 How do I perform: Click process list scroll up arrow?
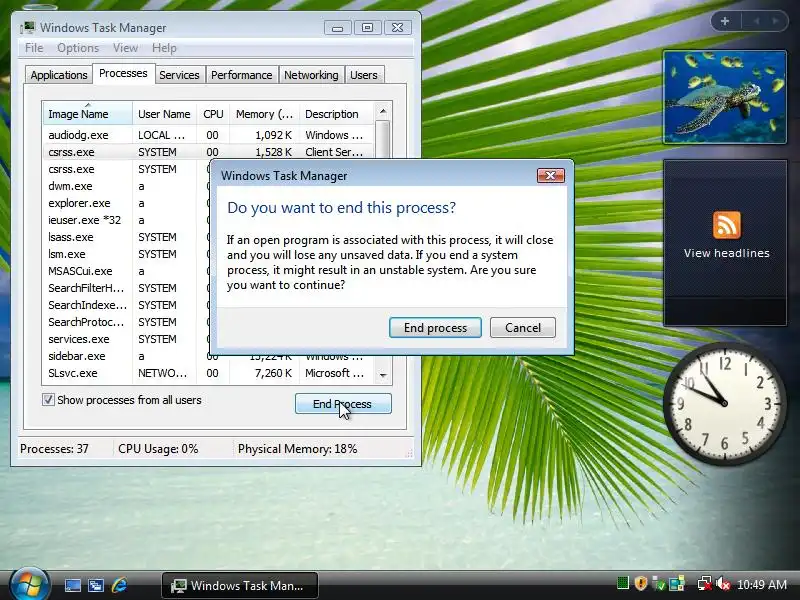tap(383, 111)
